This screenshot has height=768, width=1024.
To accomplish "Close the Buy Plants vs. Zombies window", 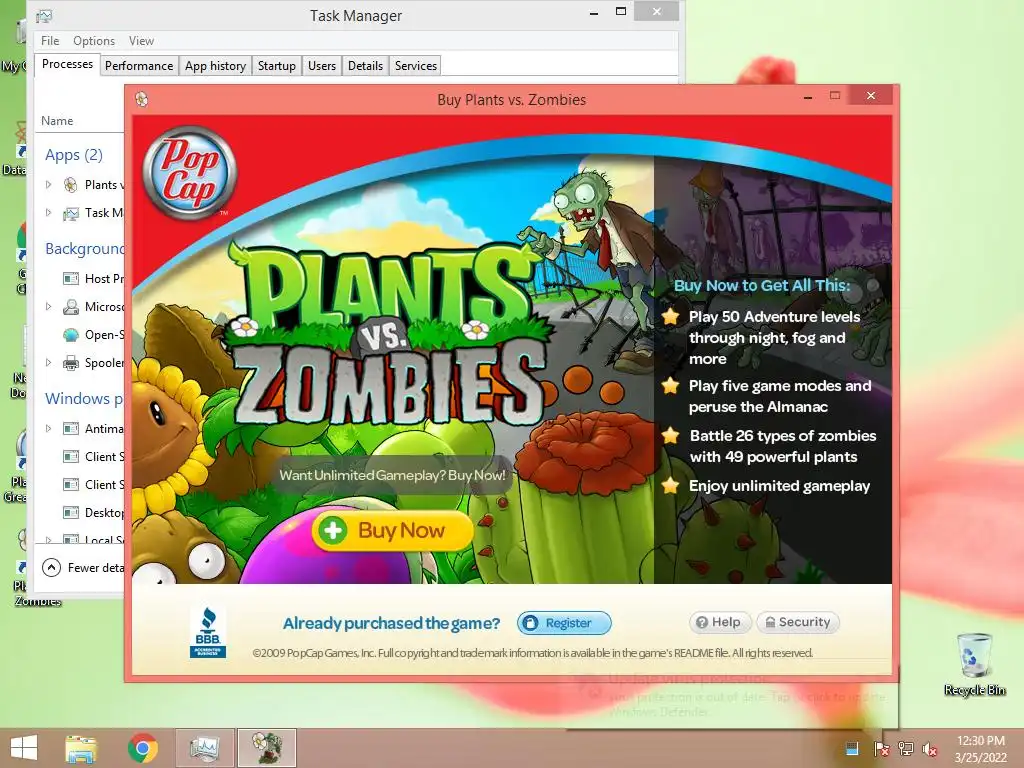I will [x=871, y=95].
